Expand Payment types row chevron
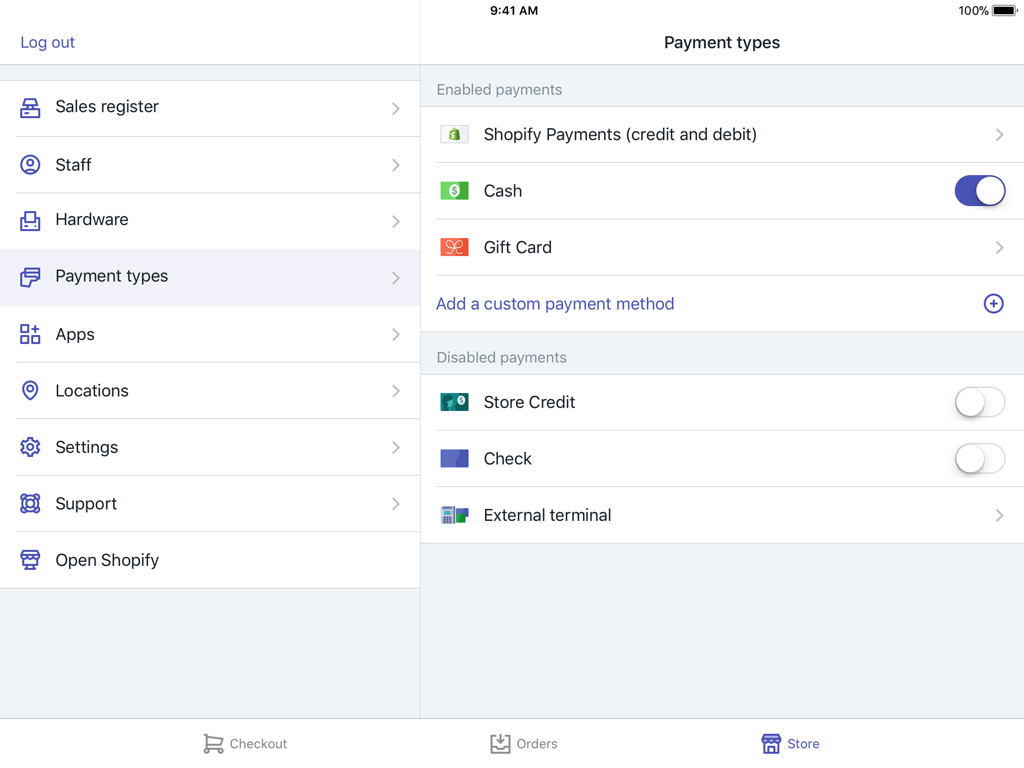The height and width of the screenshot is (768, 1024). (396, 278)
